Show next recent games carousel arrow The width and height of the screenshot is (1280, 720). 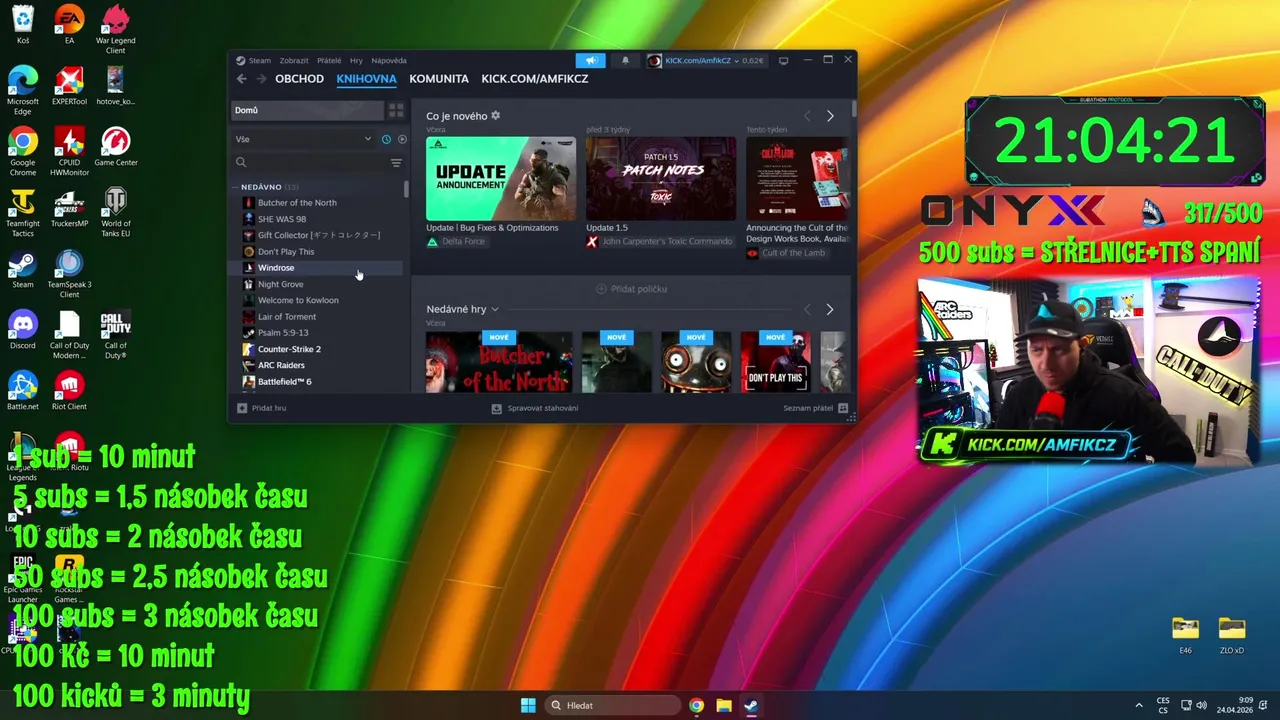[x=830, y=310]
